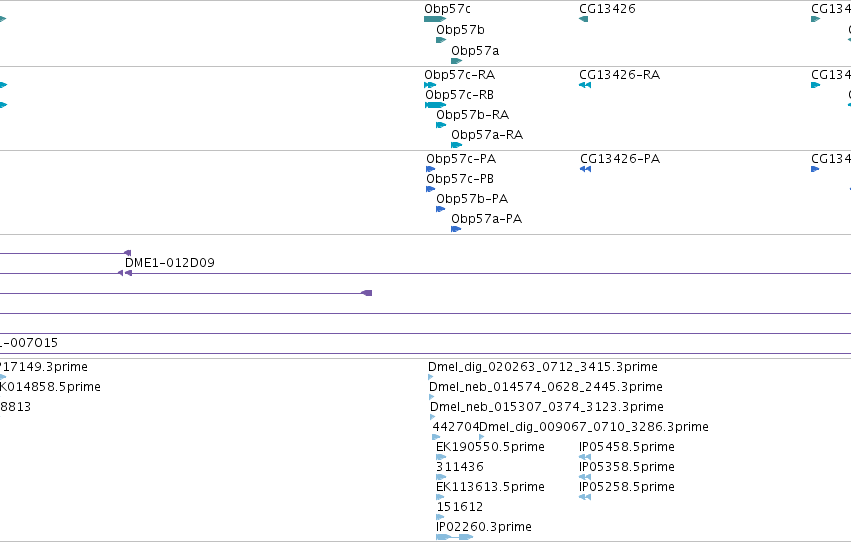Click the Obp57b gene label

pos(460,30)
